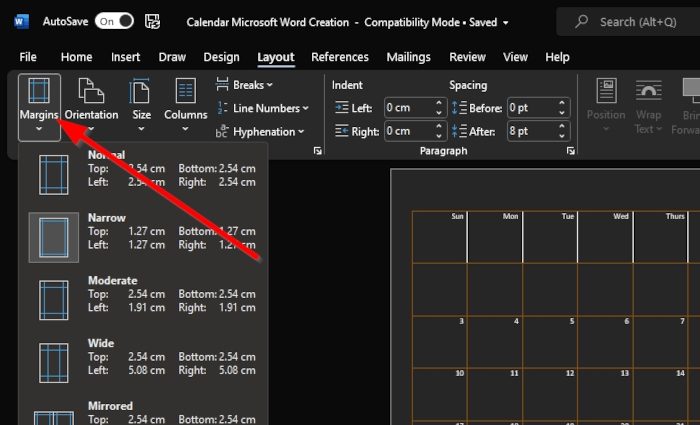Click the Spacing Before icon
Image resolution: width=700 pixels, height=425 pixels.
459,108
